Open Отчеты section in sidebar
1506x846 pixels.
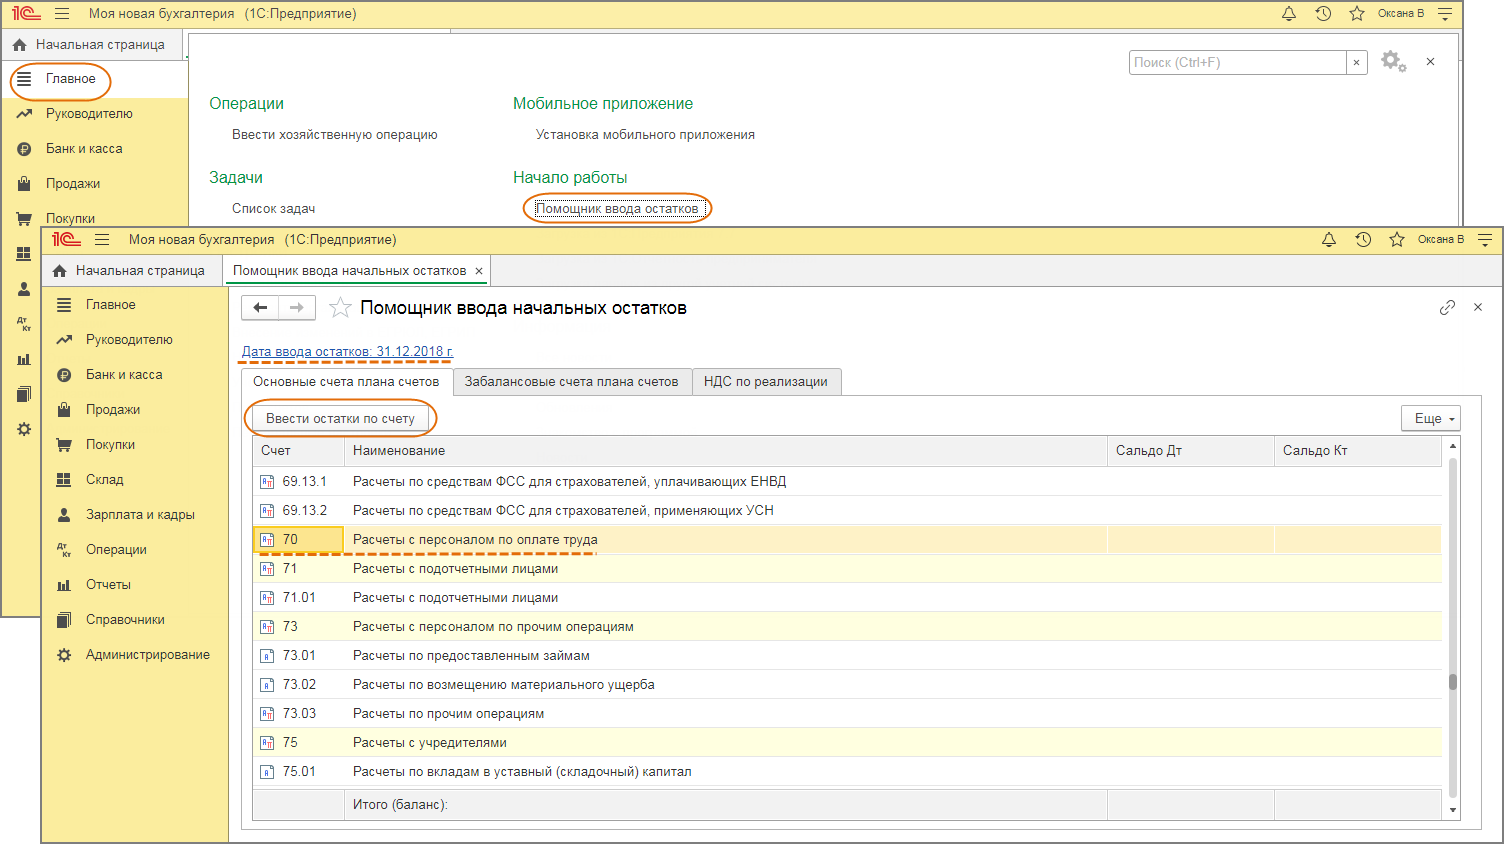tap(108, 585)
